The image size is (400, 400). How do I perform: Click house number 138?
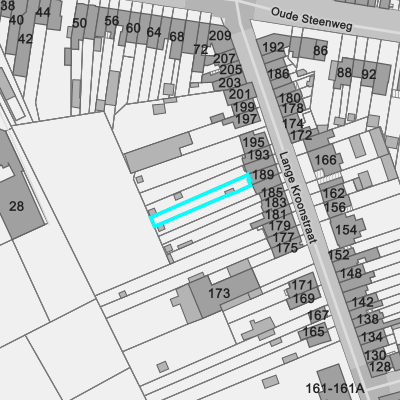(368, 319)
